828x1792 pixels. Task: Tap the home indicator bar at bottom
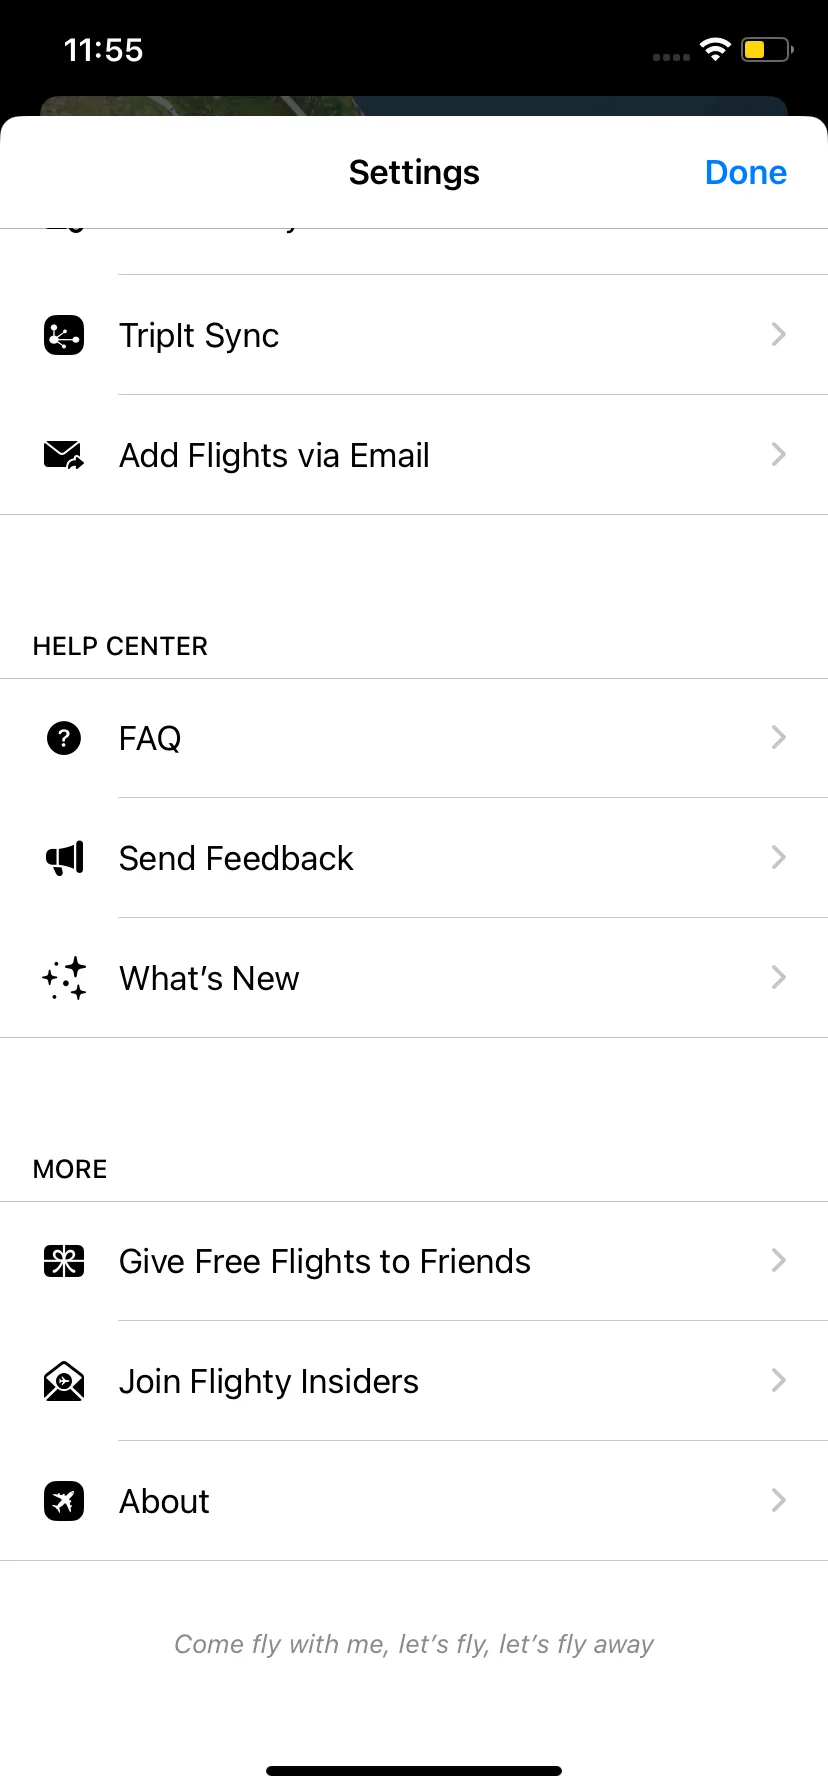[414, 1771]
